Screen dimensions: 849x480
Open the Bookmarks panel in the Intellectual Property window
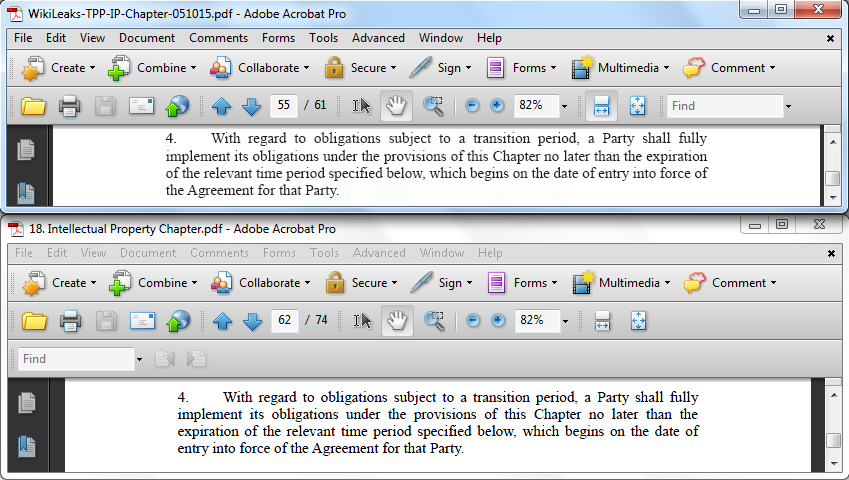pos(27,446)
